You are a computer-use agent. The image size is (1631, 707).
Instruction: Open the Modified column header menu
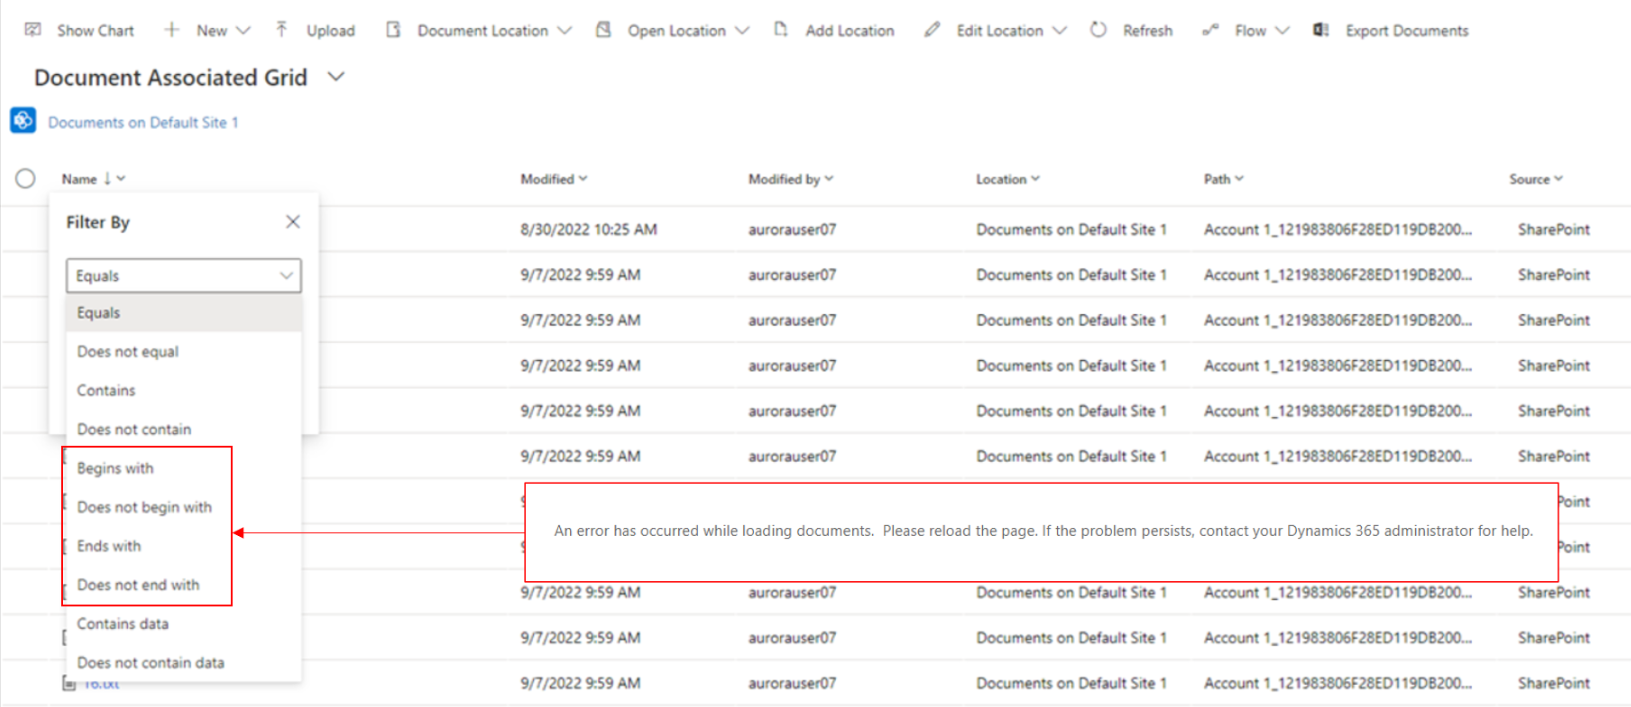coord(554,179)
